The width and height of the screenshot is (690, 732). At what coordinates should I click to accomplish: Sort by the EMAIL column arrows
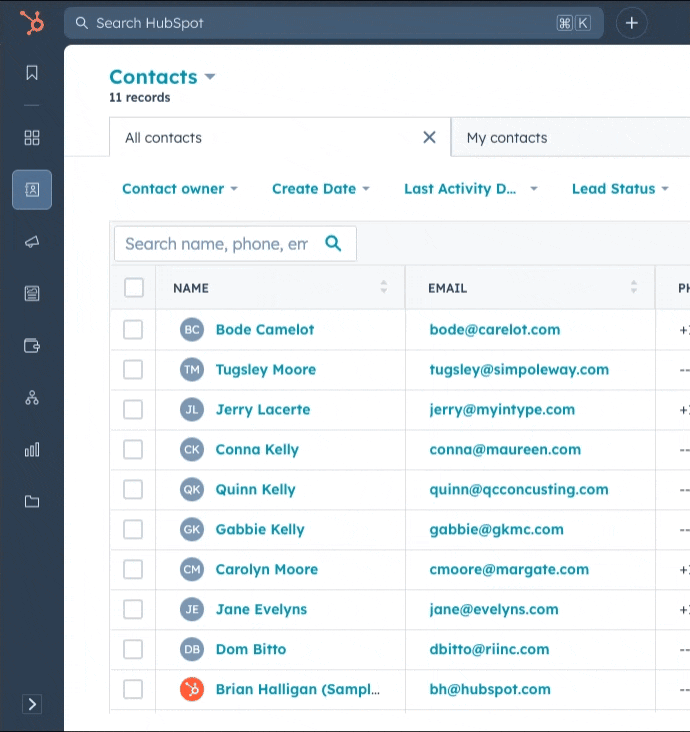(x=634, y=287)
